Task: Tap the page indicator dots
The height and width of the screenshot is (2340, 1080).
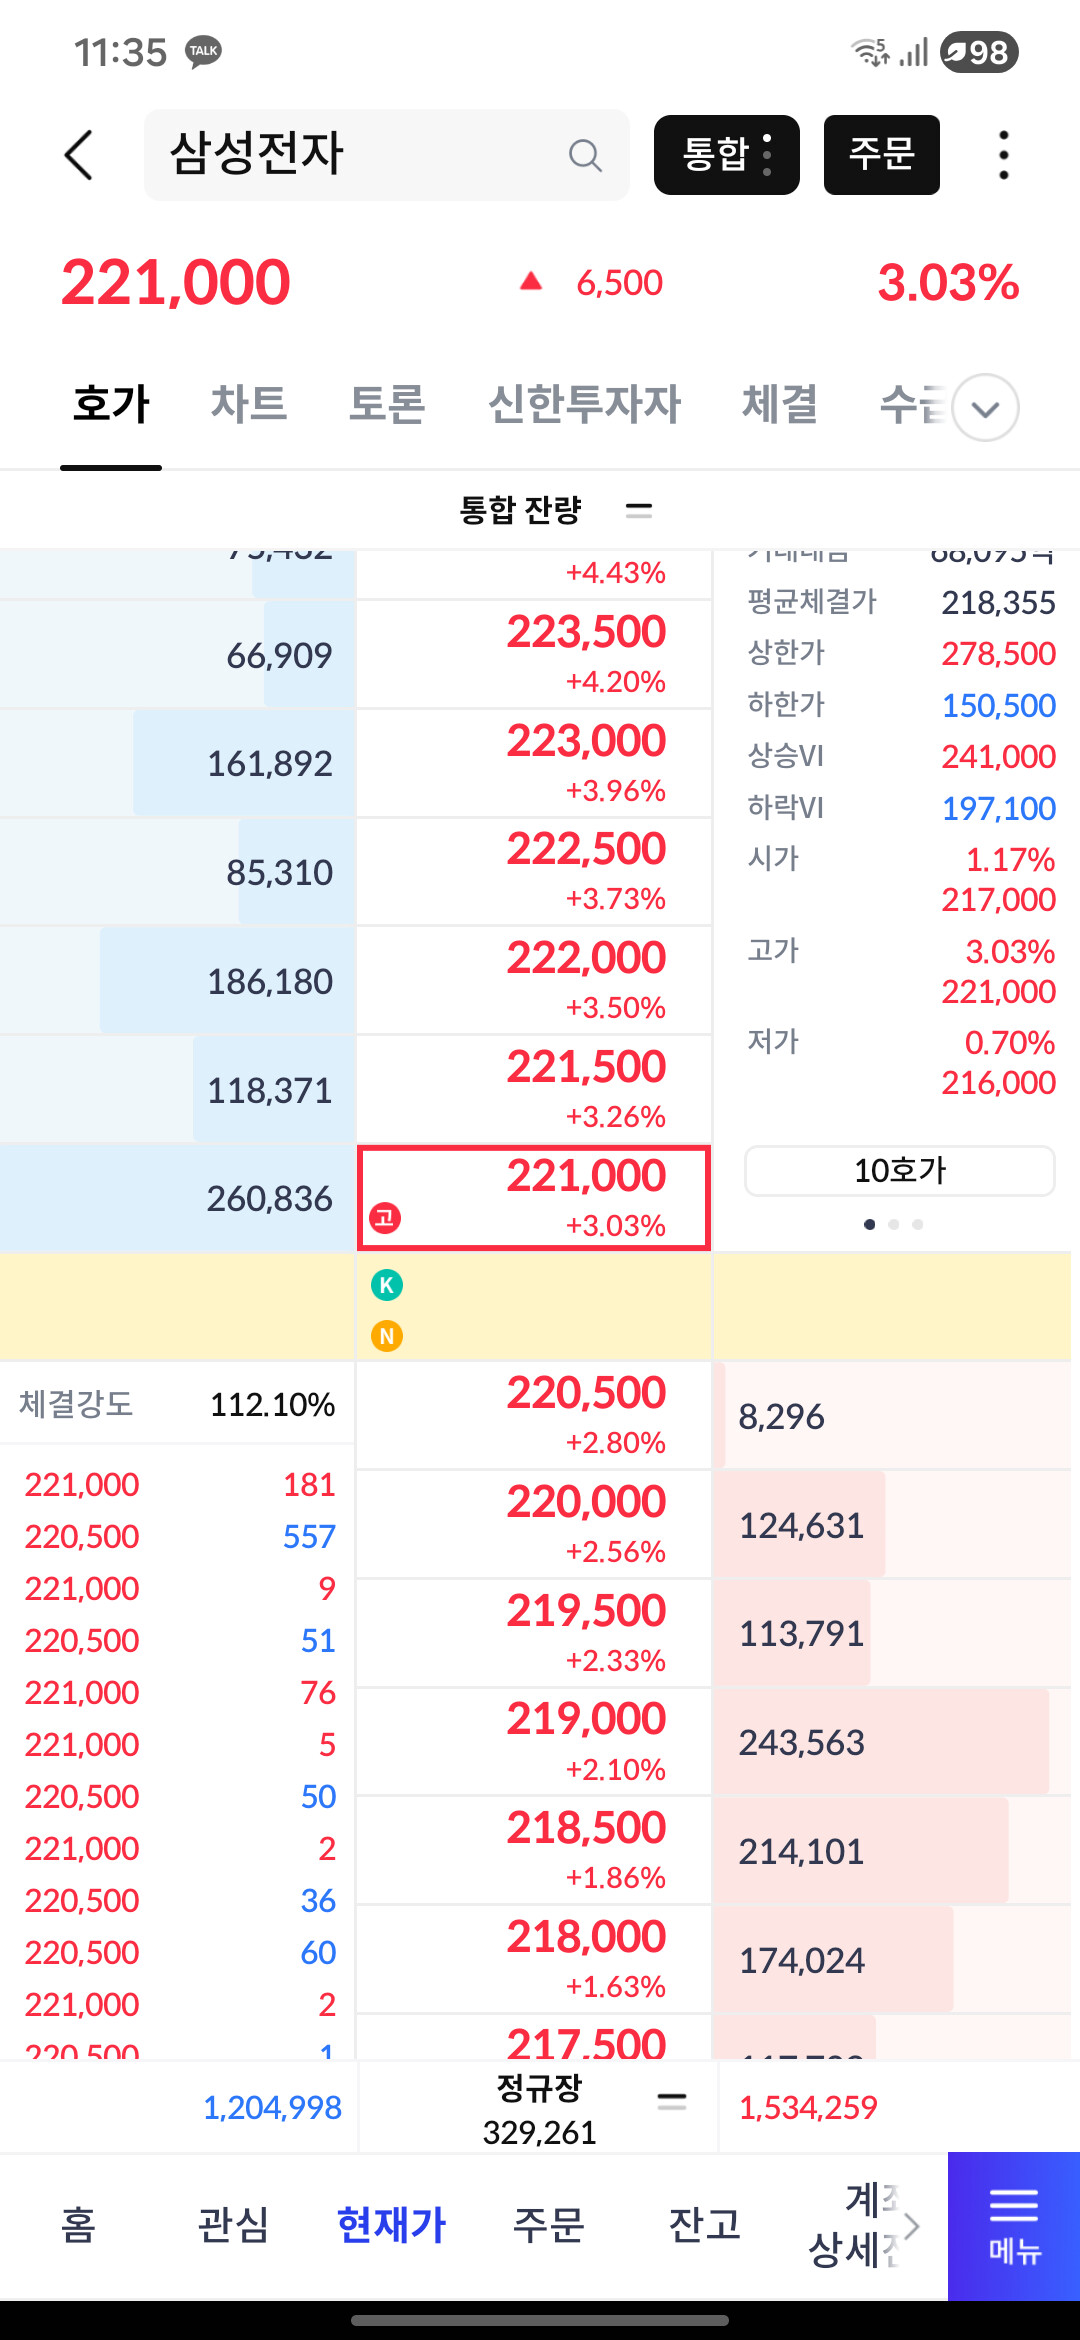Action: pos(894,1224)
